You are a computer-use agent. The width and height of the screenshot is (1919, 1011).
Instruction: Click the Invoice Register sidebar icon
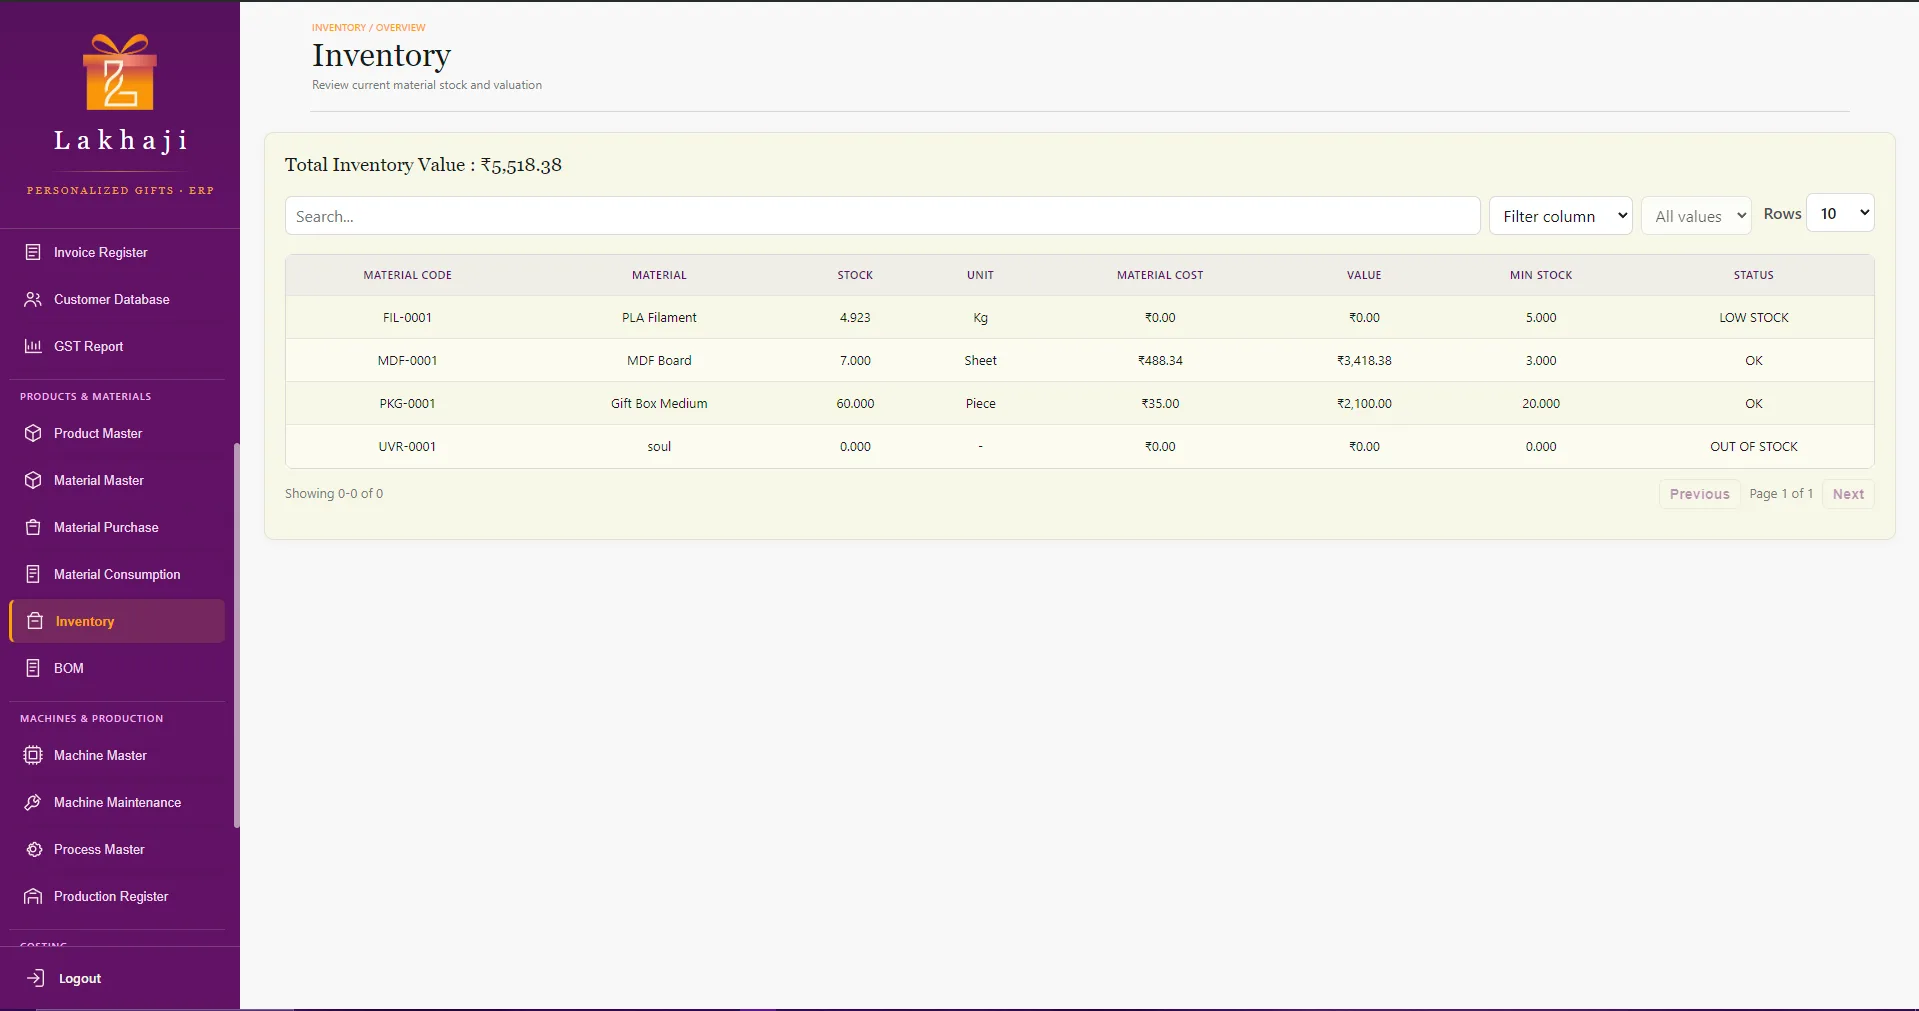click(33, 252)
